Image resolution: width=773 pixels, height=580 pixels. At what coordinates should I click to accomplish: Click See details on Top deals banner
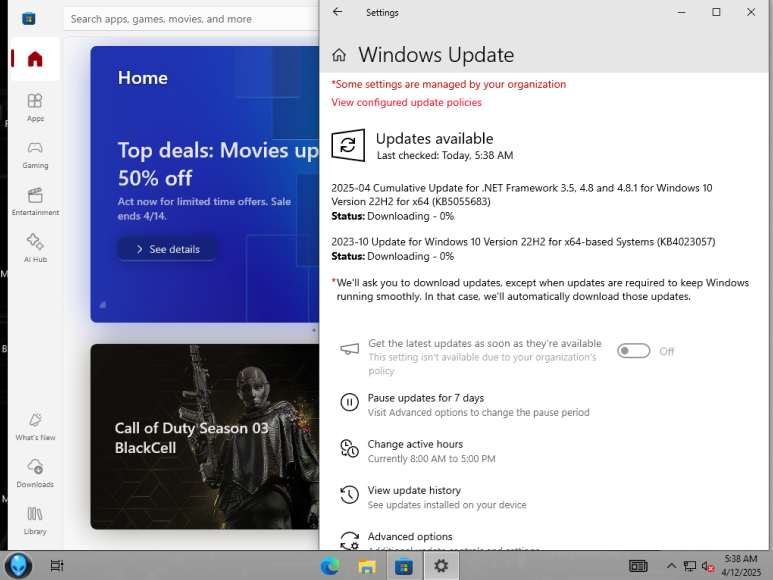167,249
